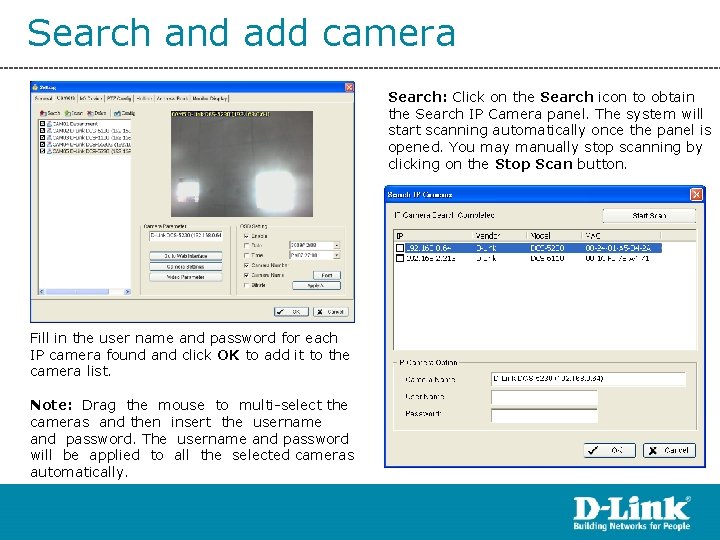Switch to the Monitor Display tab
The image size is (720, 540).
(x=209, y=98)
